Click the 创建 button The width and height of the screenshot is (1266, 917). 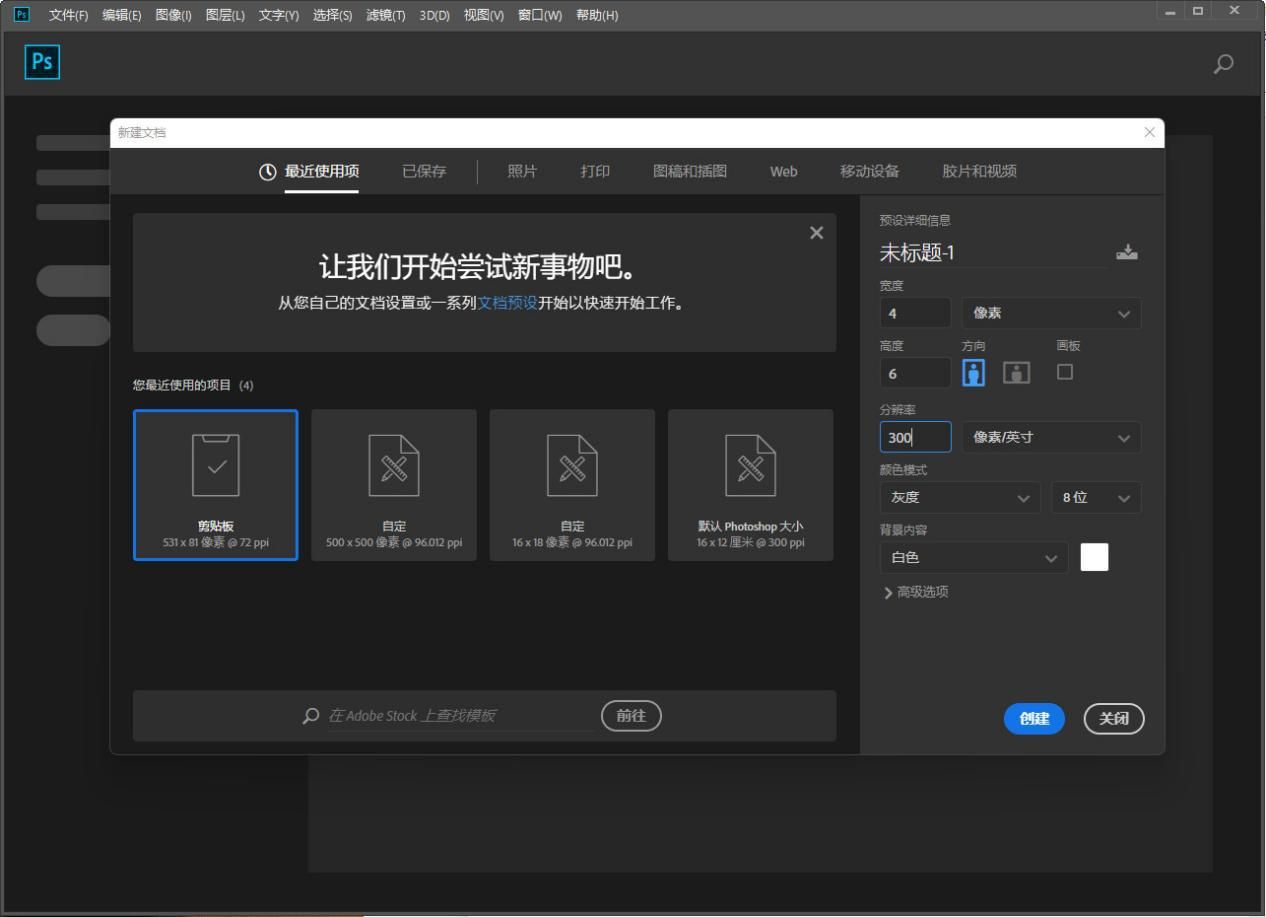coord(1034,718)
